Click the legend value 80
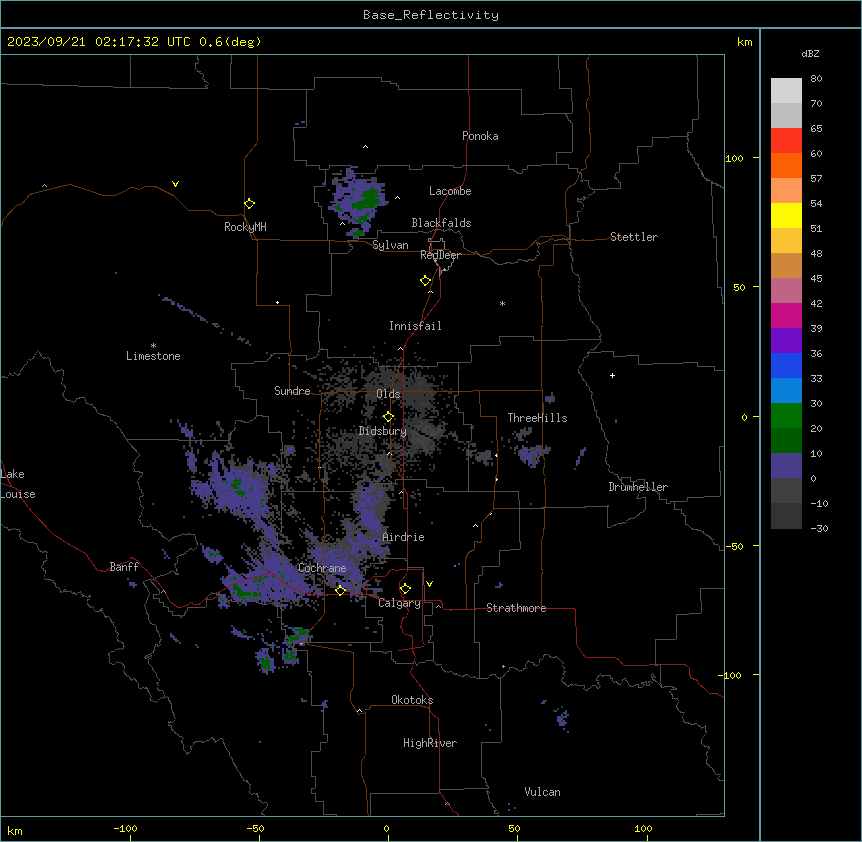862x842 pixels. tap(816, 79)
